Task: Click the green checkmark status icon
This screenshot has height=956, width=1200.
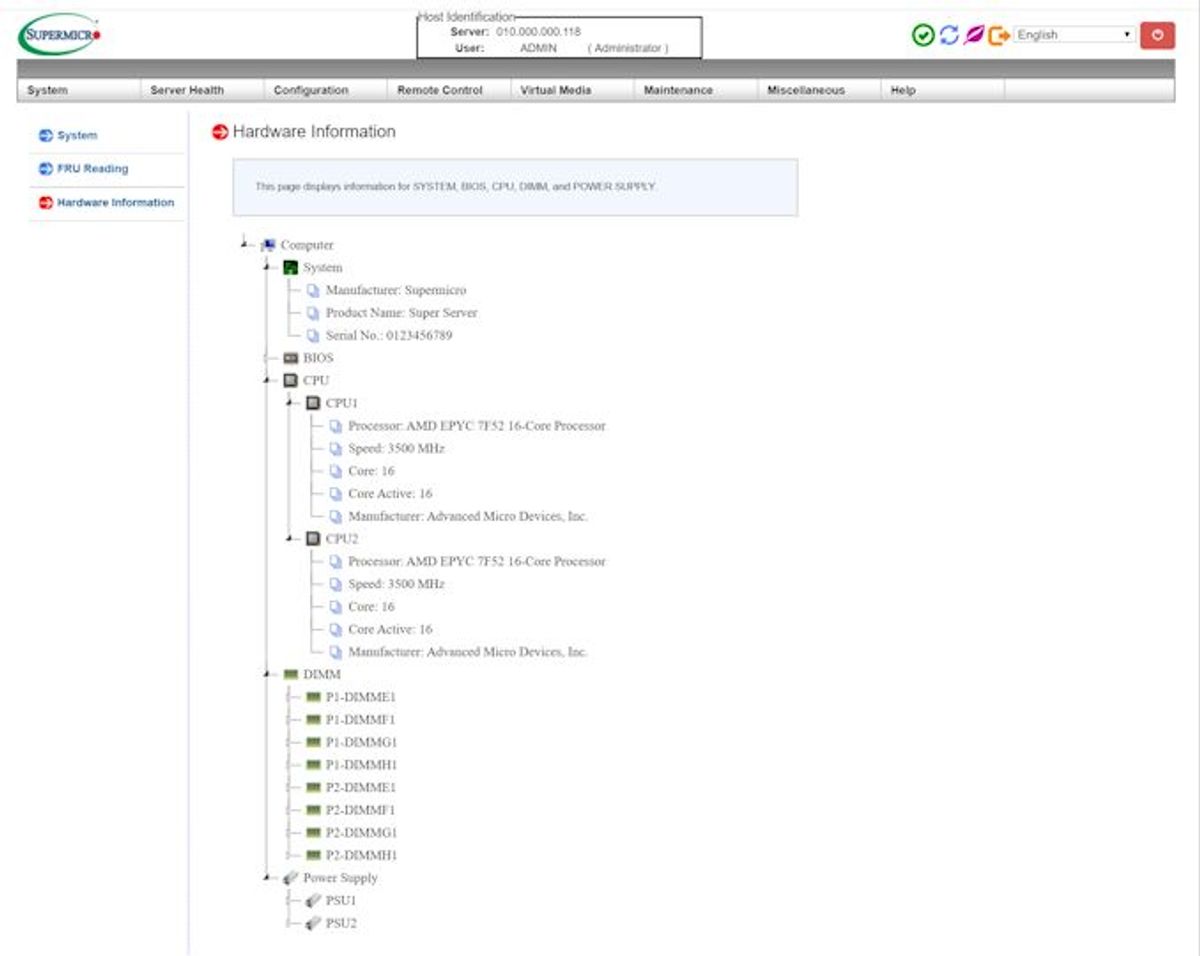Action: tap(923, 35)
